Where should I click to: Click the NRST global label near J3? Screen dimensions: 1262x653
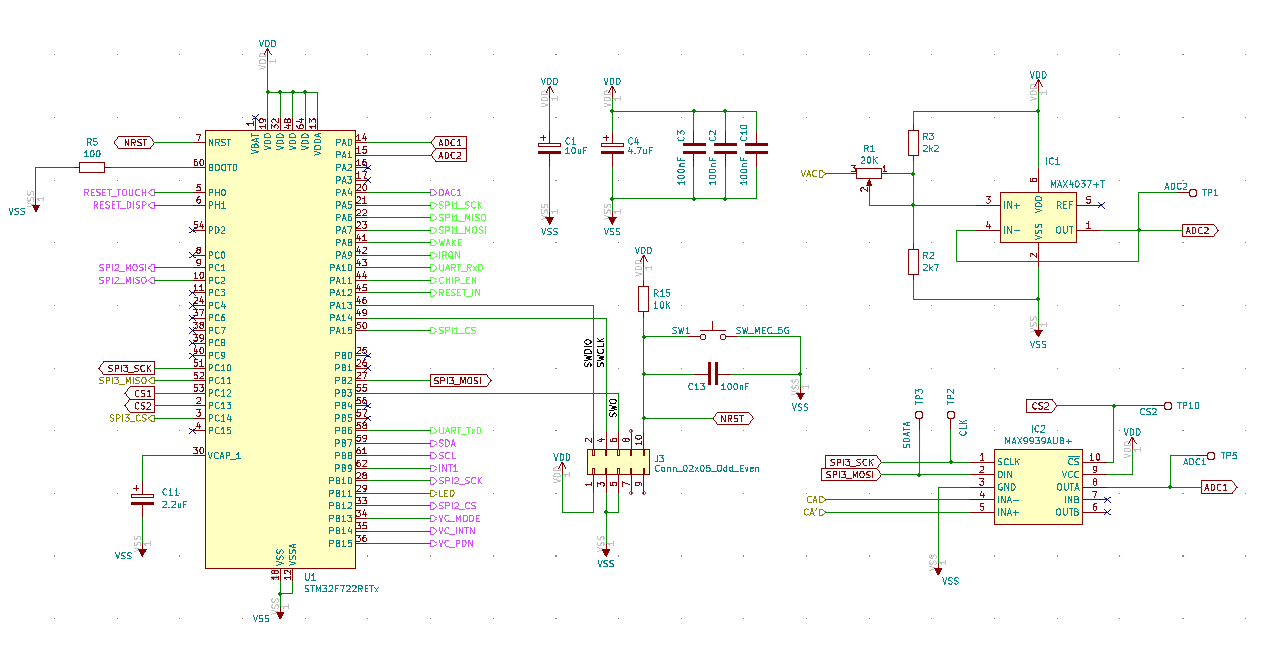(733, 418)
